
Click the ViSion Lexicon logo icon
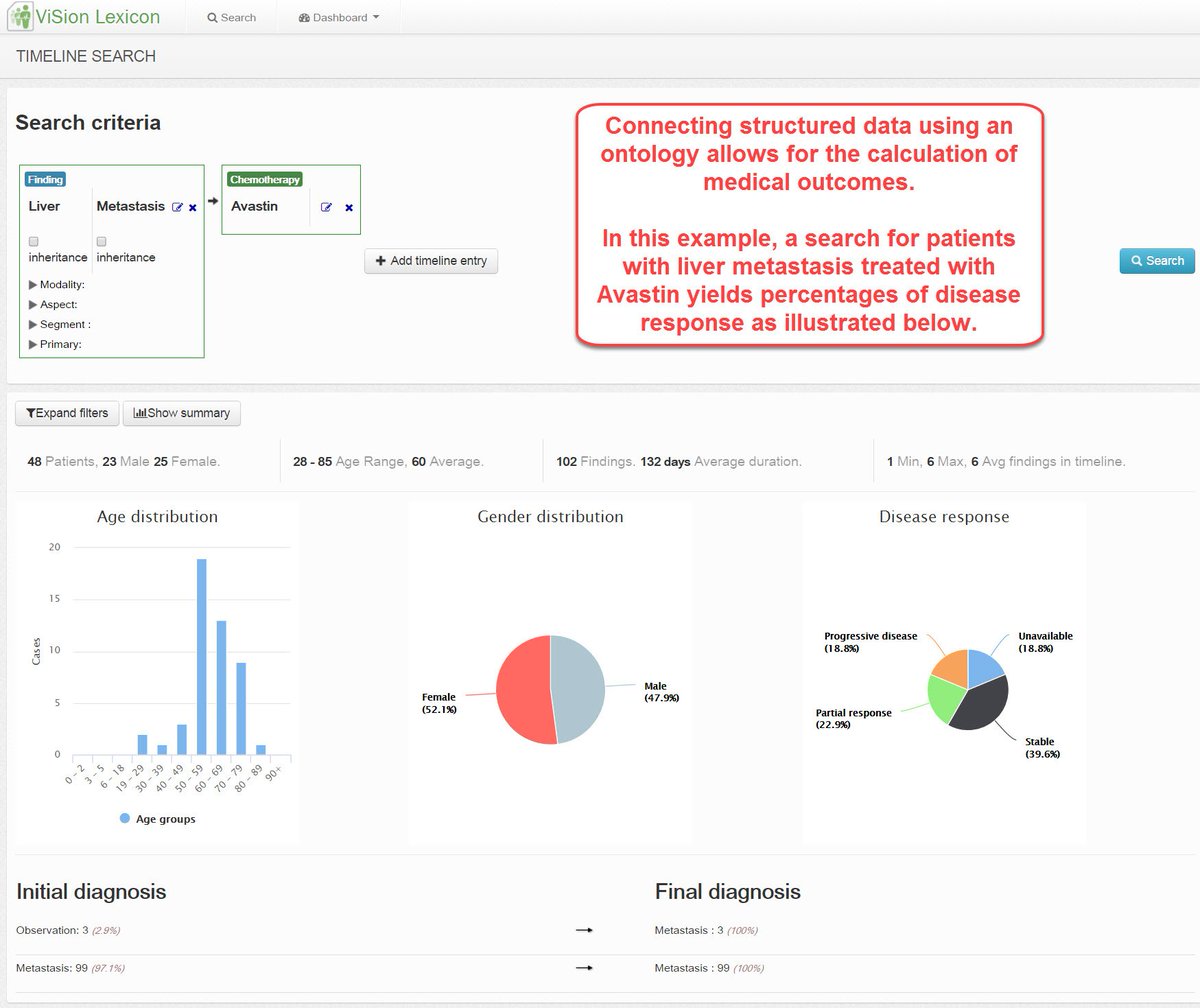(x=20, y=17)
